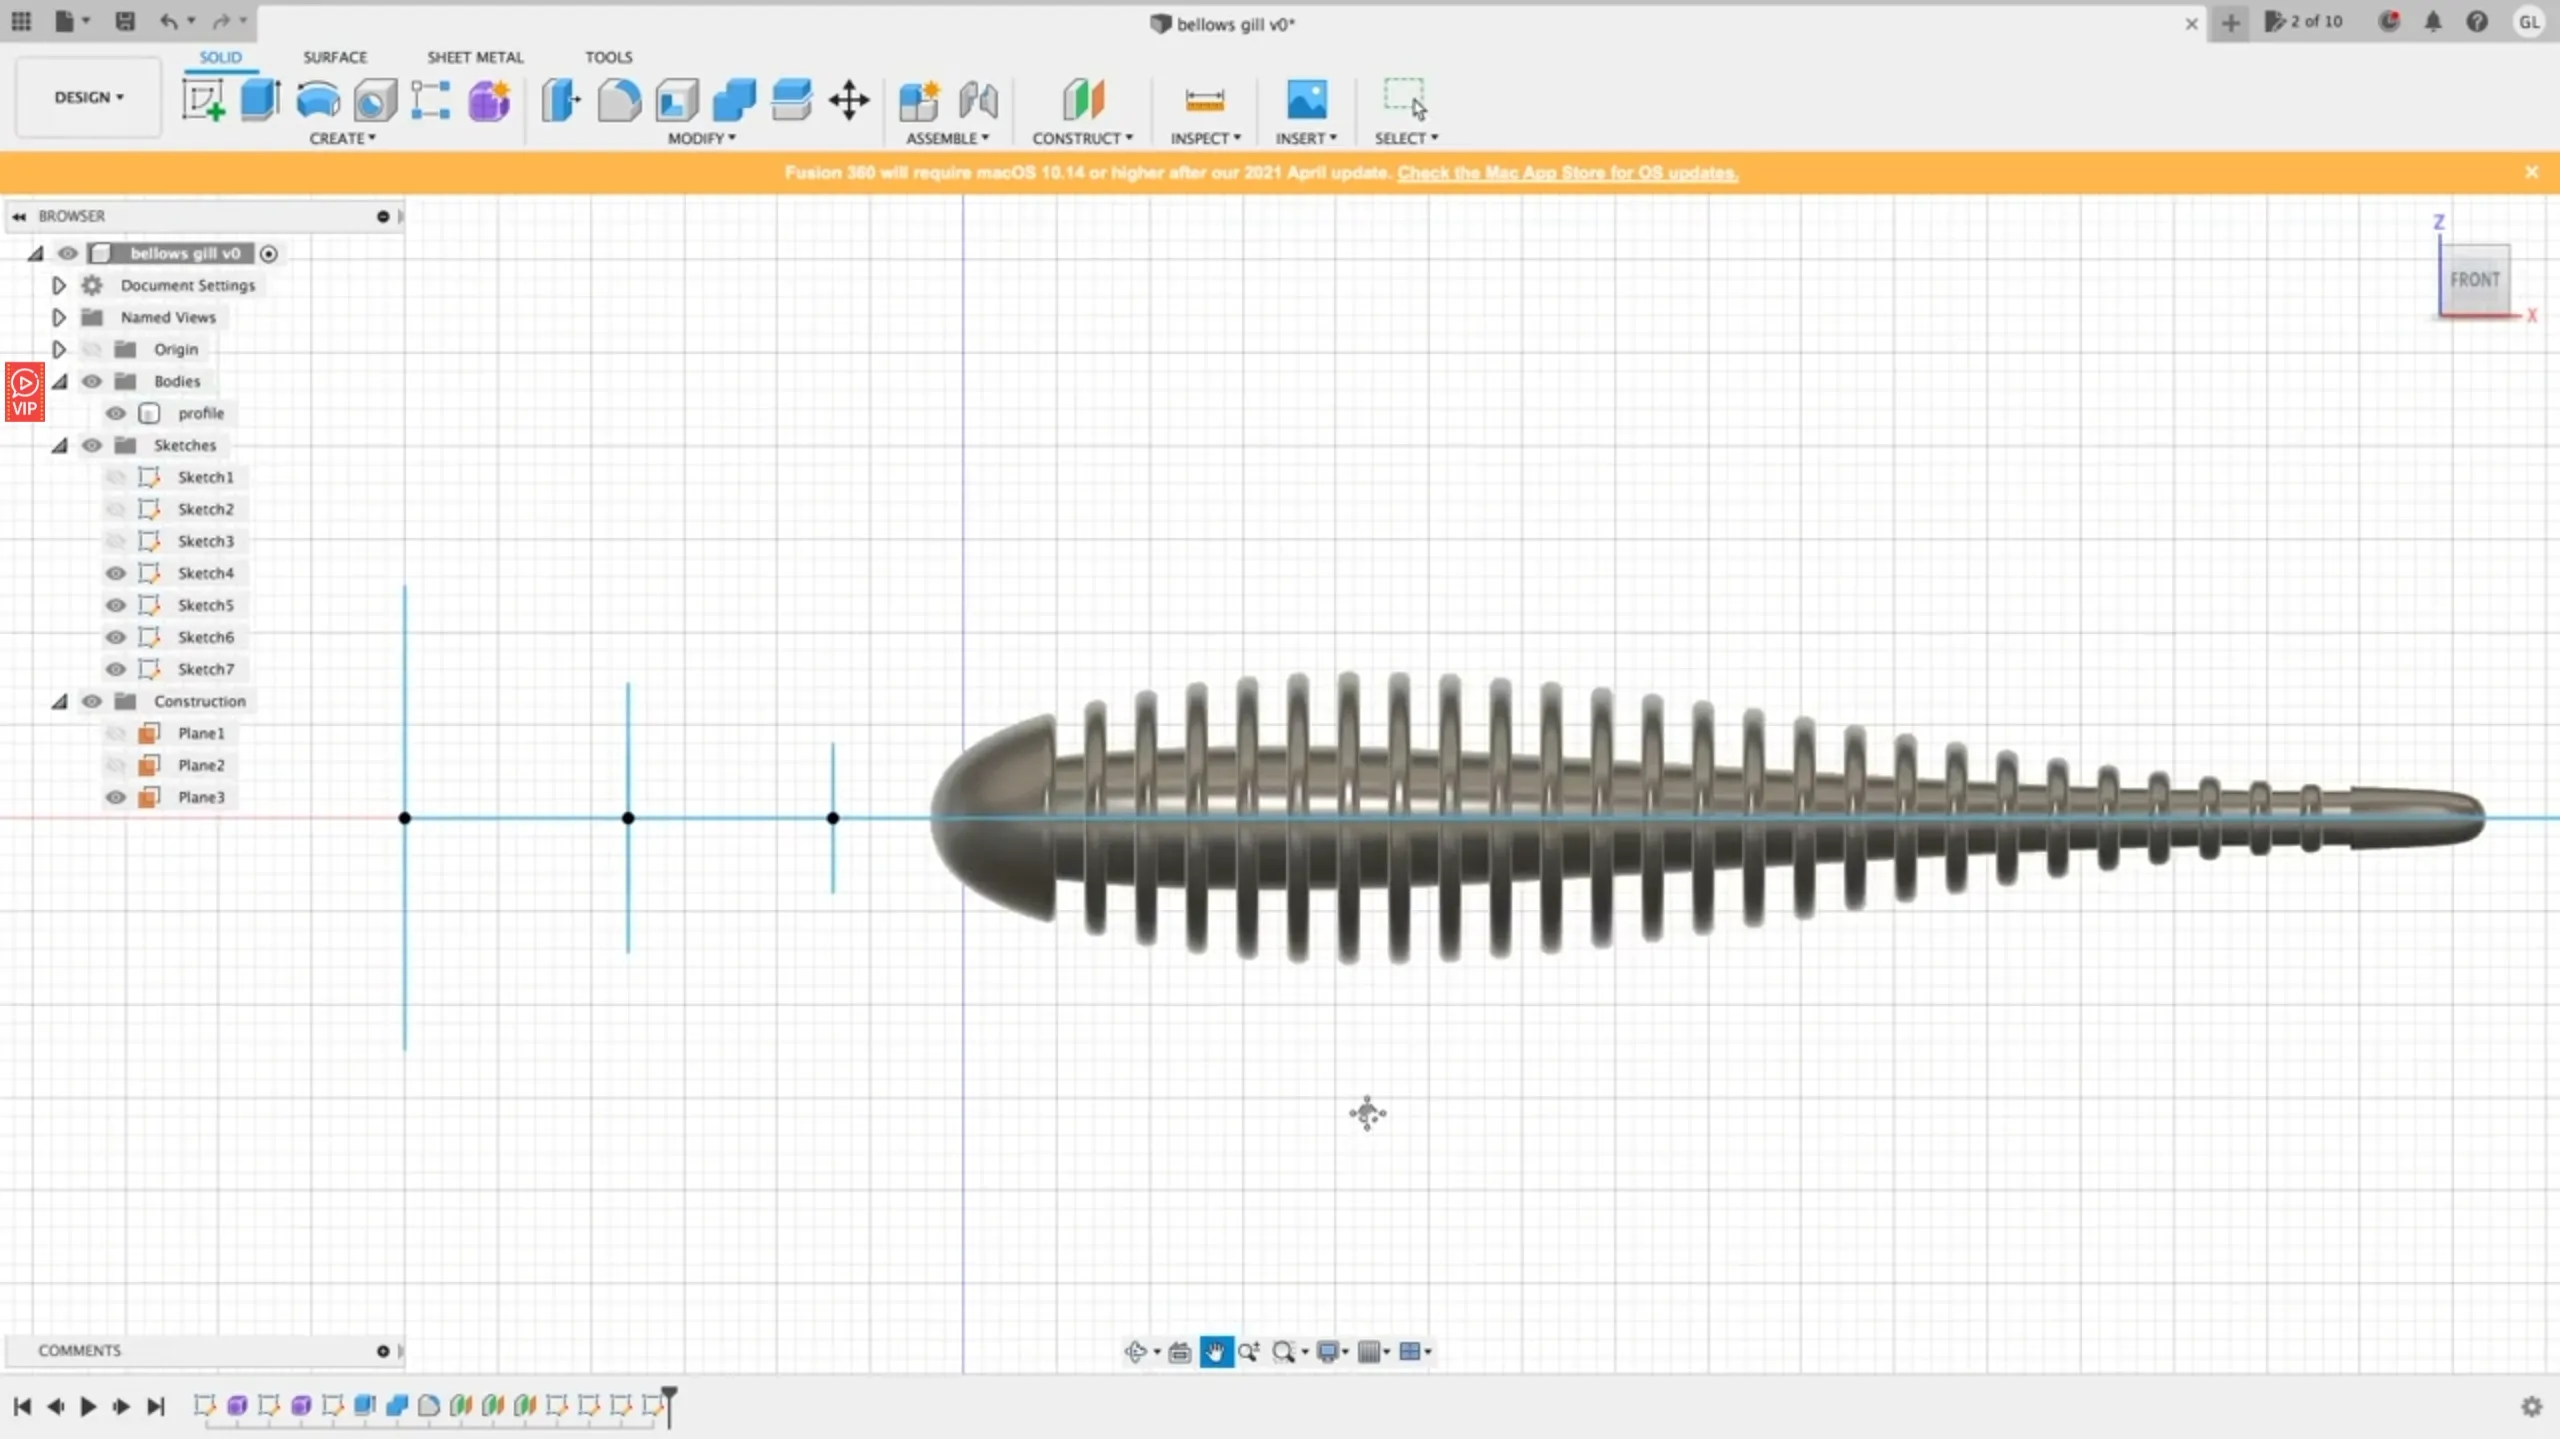Collapse the Sketches folder
The width and height of the screenshot is (2560, 1439).
coord(59,445)
